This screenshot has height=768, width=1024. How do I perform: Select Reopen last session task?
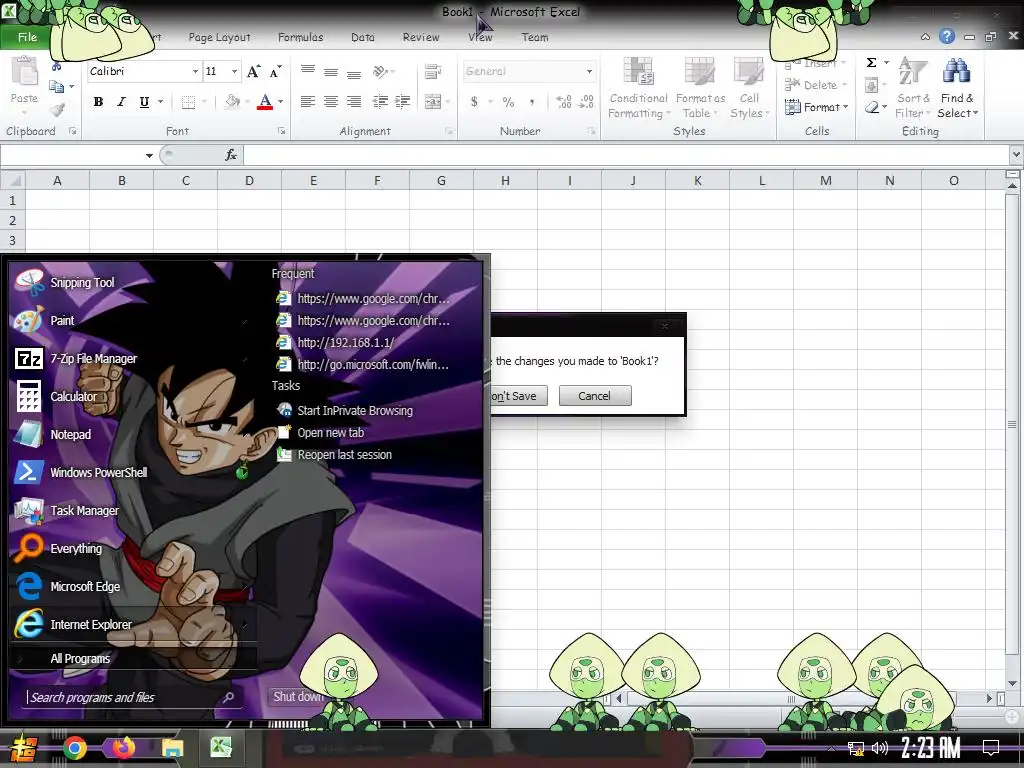[344, 455]
